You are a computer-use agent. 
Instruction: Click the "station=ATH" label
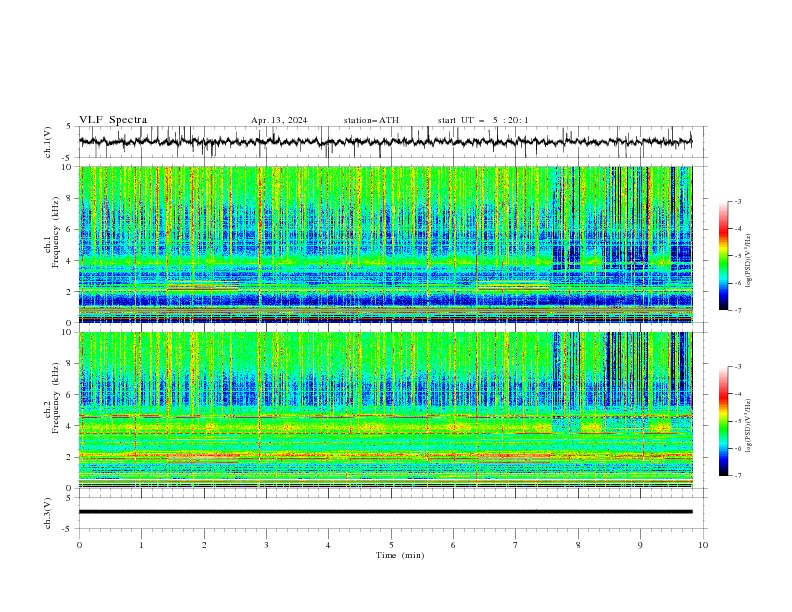click(371, 120)
